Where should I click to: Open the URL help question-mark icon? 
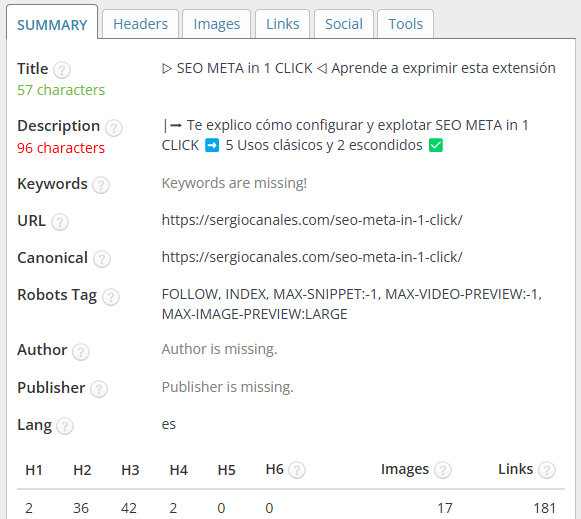(x=60, y=222)
